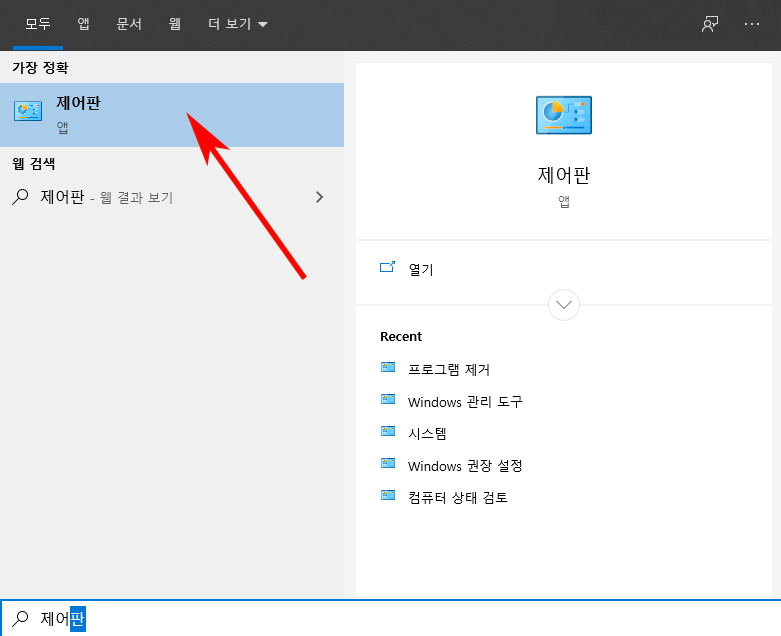Image resolution: width=781 pixels, height=636 pixels.
Task: Open the 제어판 best match result
Action: point(172,115)
